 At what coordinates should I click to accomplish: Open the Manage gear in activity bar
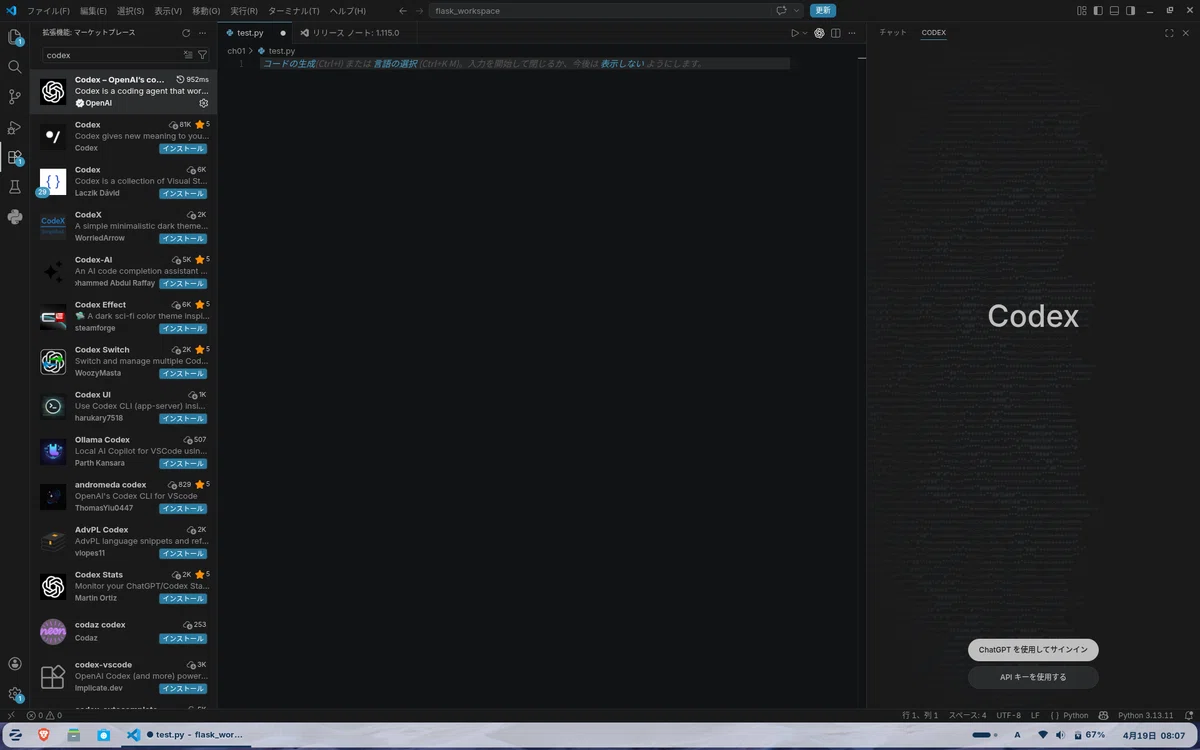coord(14,694)
